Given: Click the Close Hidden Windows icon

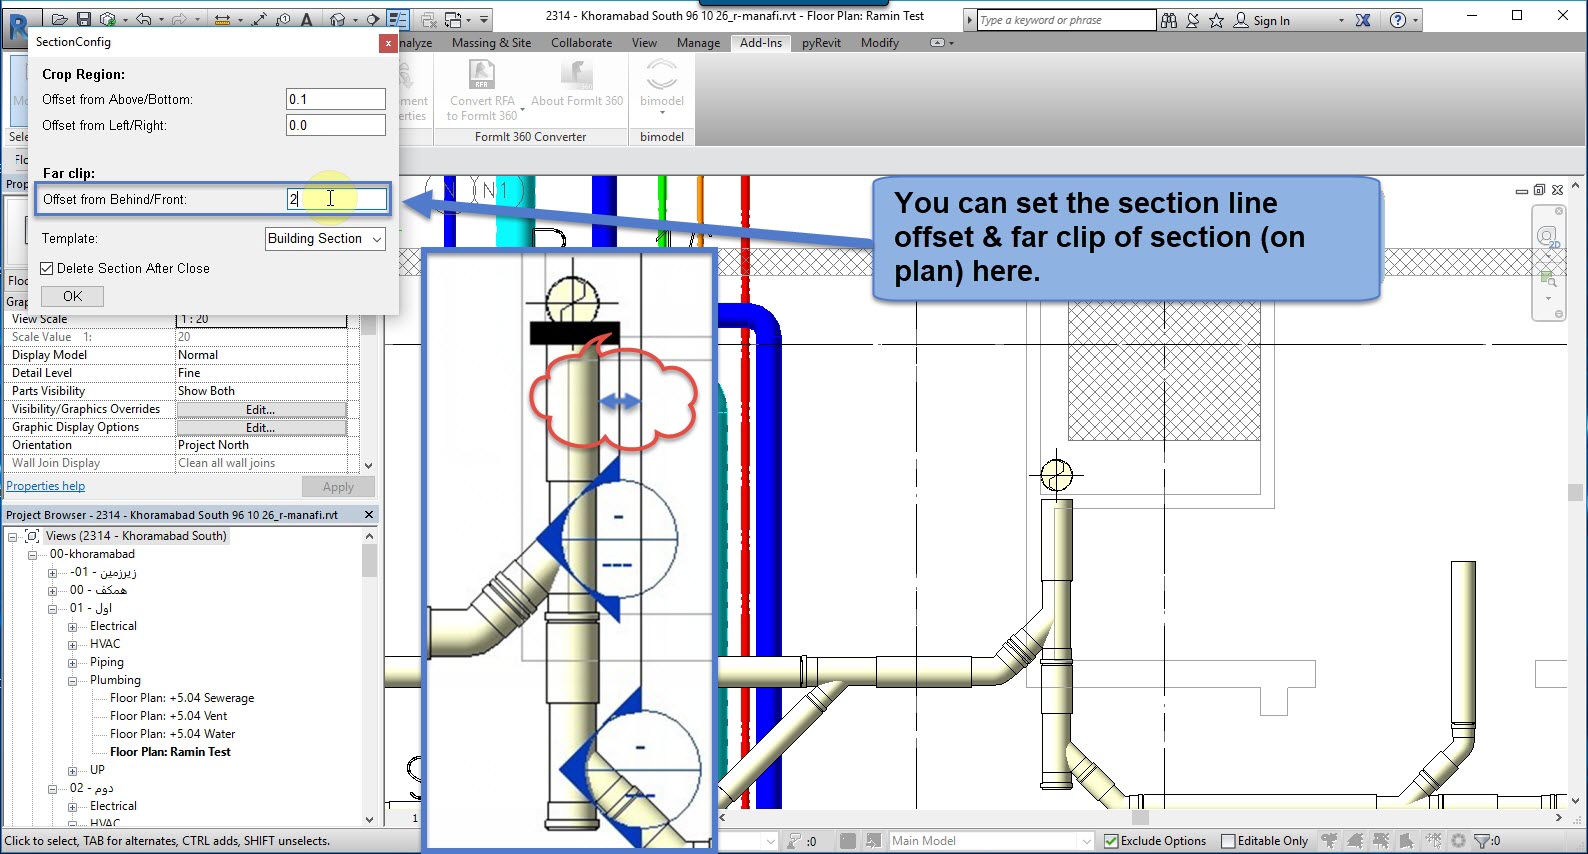Looking at the screenshot, I should (x=429, y=19).
